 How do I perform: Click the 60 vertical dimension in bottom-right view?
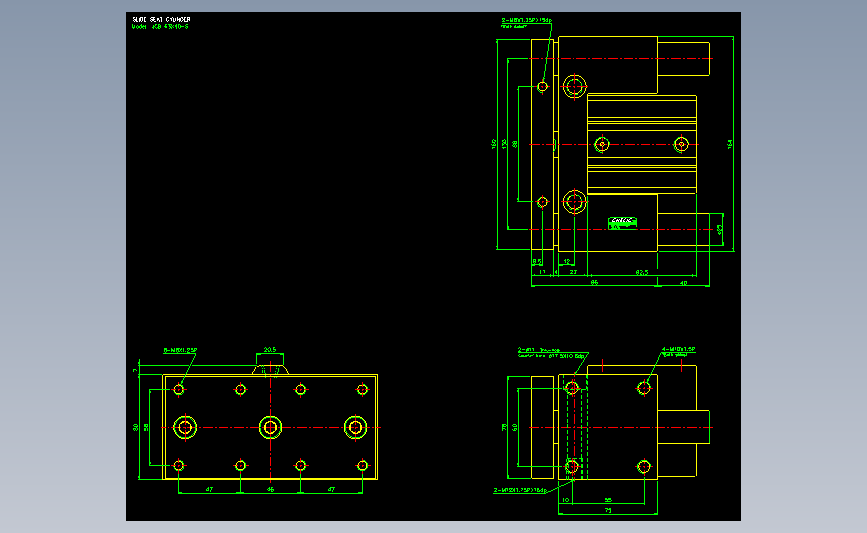pos(515,427)
